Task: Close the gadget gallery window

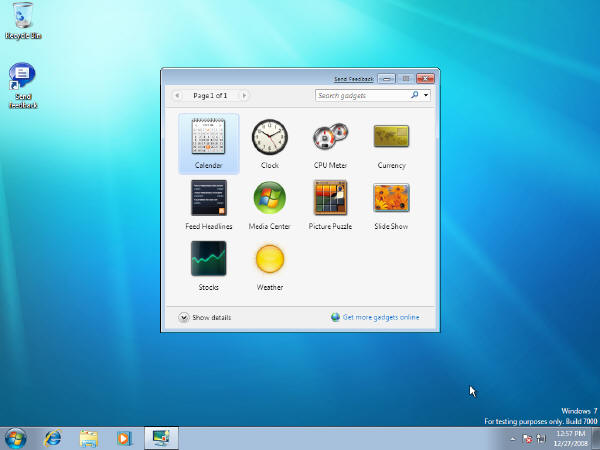Action: (x=425, y=79)
